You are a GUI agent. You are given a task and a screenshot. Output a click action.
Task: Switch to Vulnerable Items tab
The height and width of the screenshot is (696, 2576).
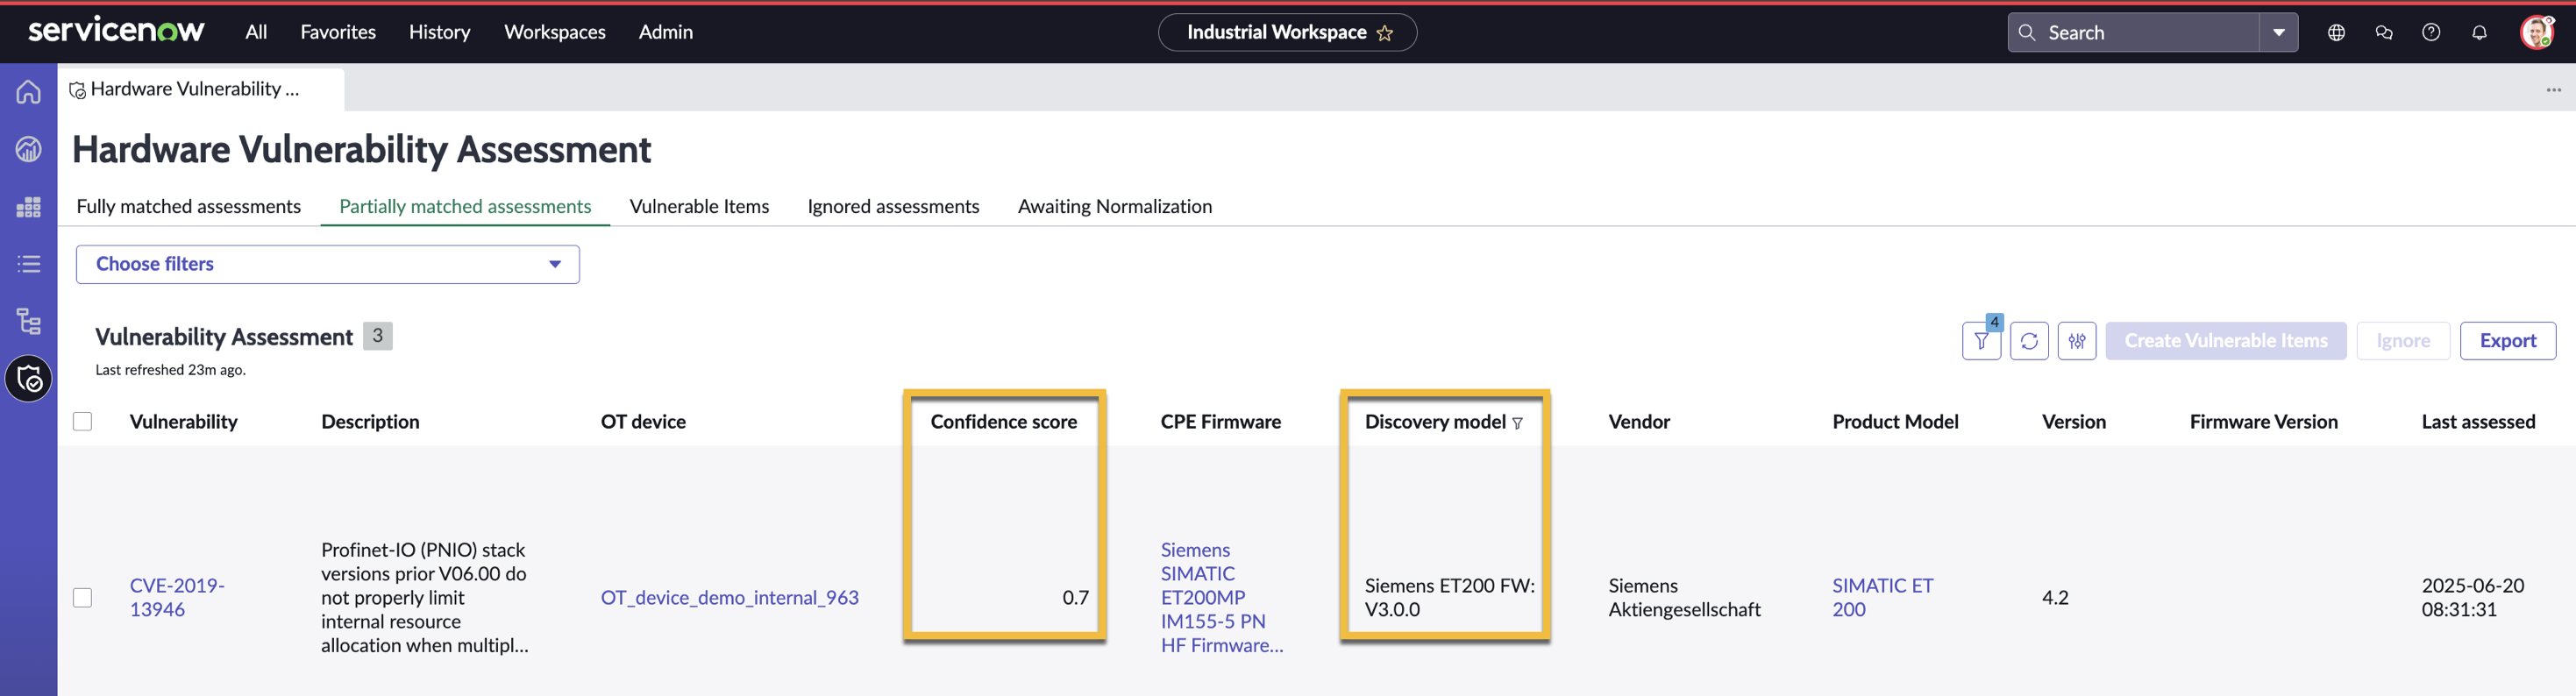(699, 206)
